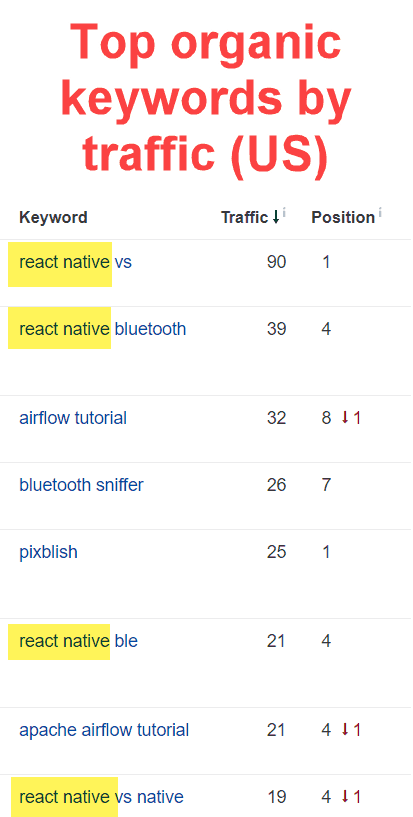Sort the table by Traffic header
This screenshot has width=413, height=817.
pos(245,218)
